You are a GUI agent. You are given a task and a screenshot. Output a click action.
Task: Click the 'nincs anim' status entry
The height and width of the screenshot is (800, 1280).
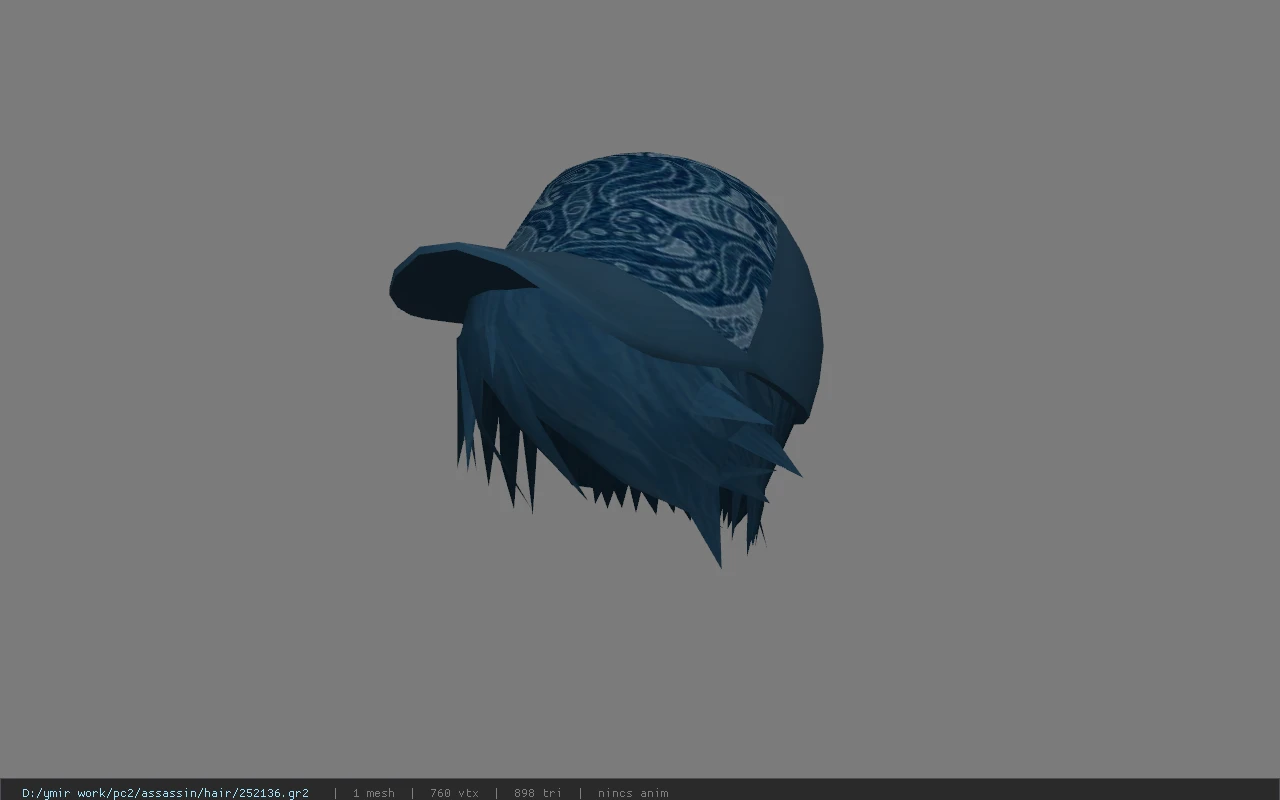coord(633,793)
